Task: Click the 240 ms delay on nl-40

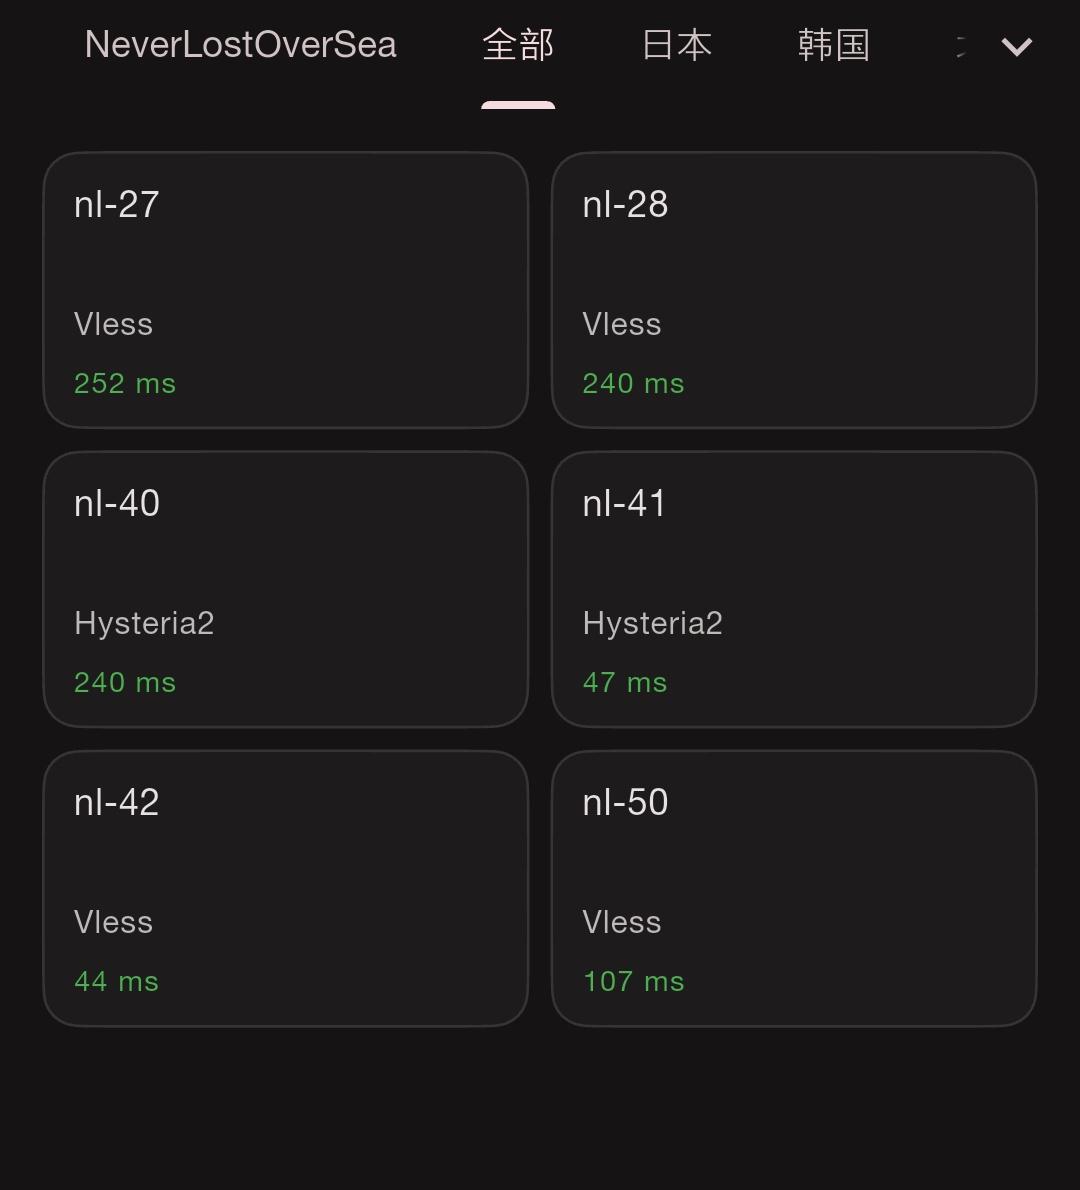Action: (x=125, y=683)
